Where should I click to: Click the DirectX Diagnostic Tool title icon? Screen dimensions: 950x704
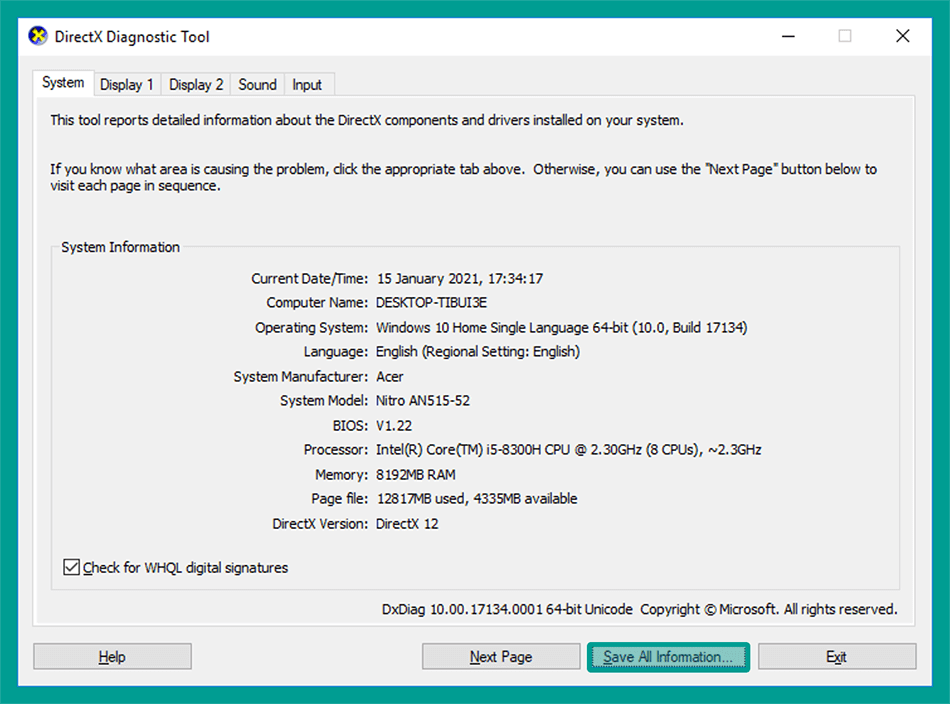pyautogui.click(x=38, y=36)
